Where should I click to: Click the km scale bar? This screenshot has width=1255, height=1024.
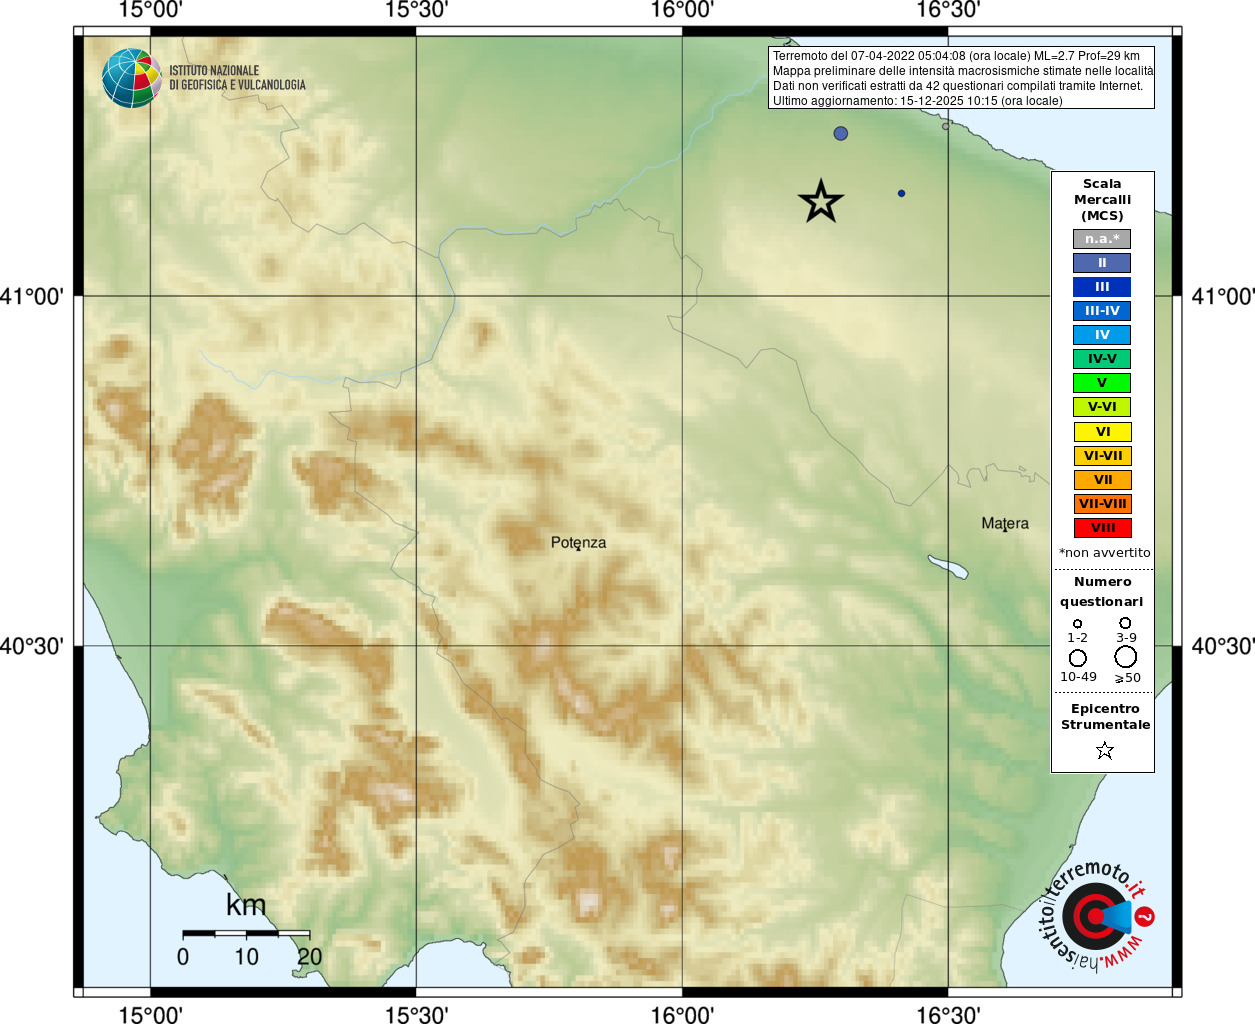[246, 934]
